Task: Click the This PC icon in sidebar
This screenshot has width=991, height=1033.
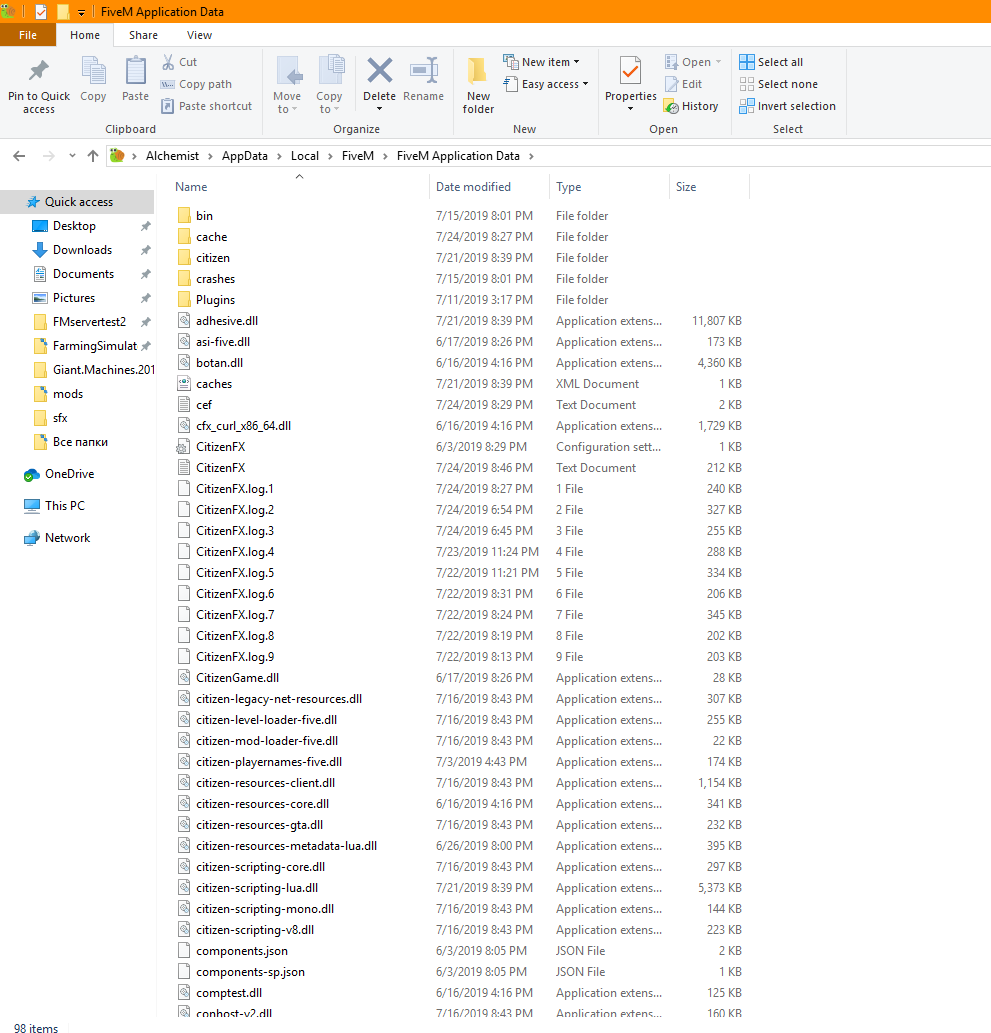Action: pos(32,506)
